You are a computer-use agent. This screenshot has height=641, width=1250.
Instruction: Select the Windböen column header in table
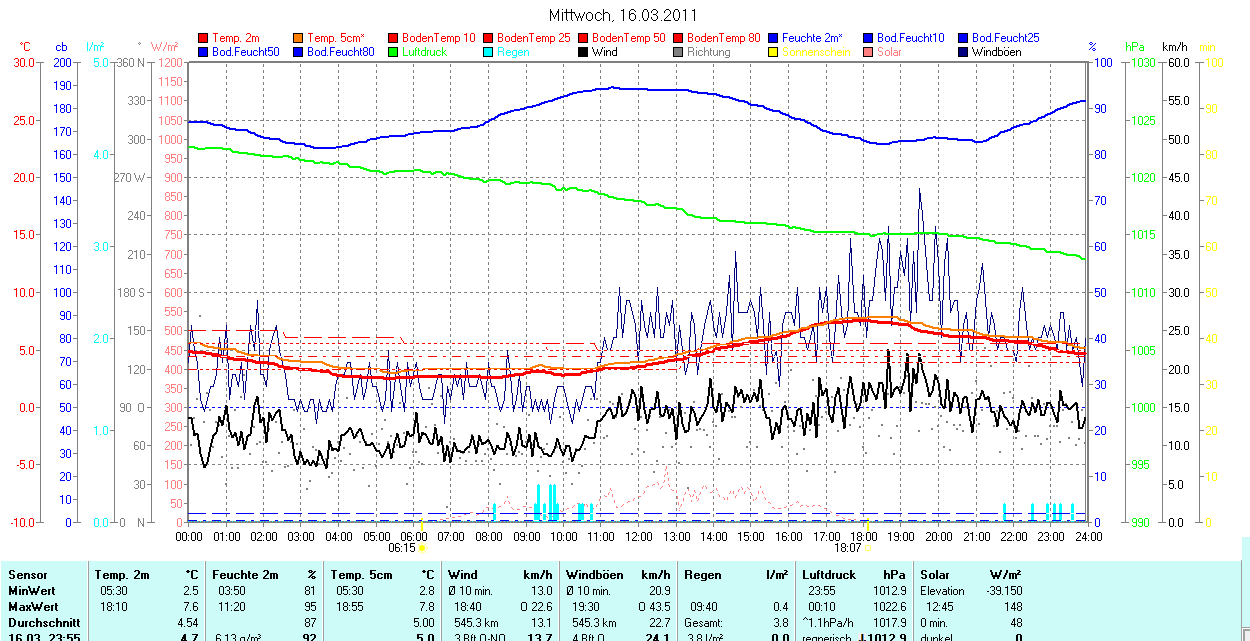tap(594, 575)
